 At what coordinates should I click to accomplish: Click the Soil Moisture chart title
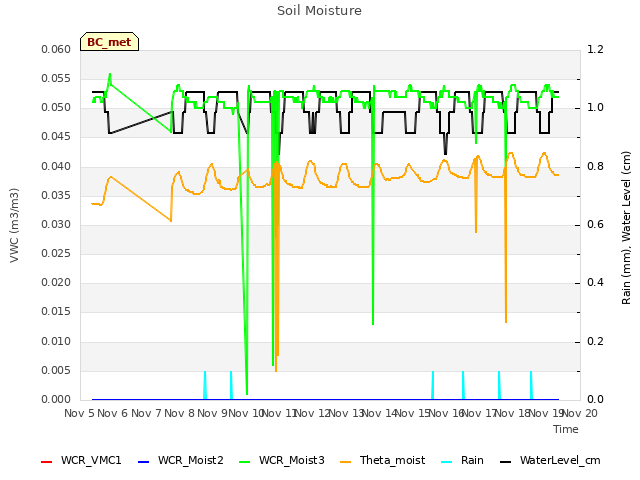[x=319, y=11]
